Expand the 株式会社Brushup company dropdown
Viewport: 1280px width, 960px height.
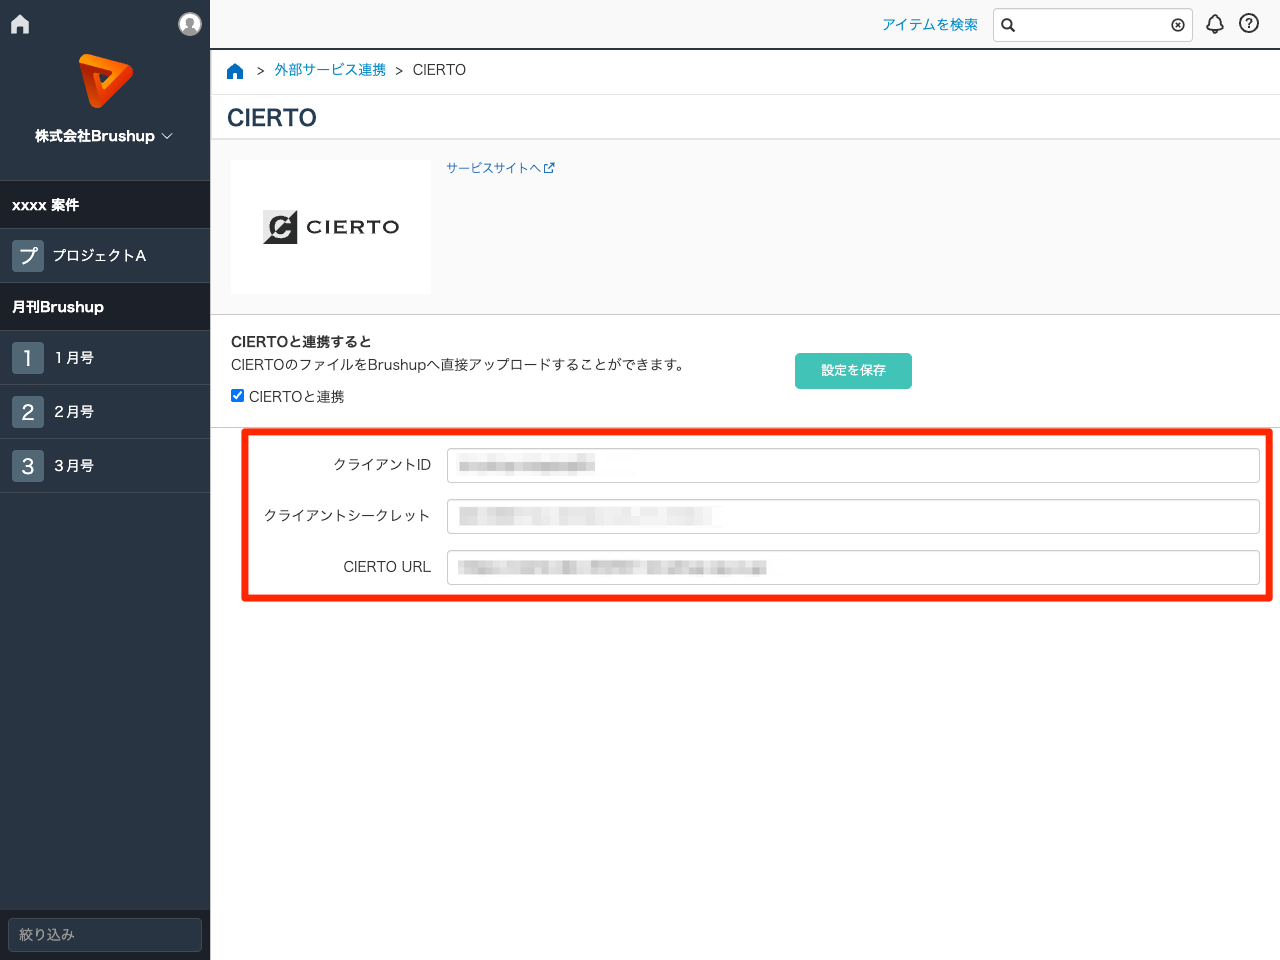coord(104,136)
